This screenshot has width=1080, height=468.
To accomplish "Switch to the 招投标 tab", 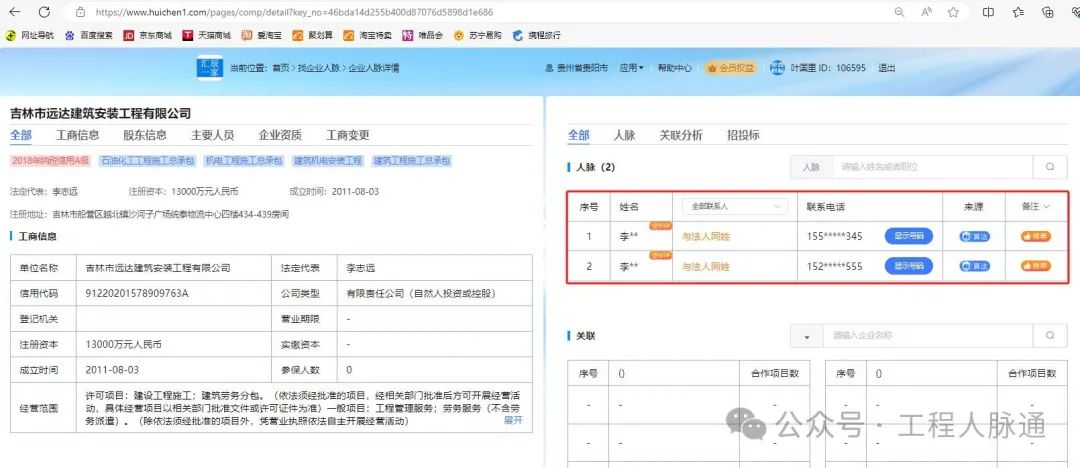I will coord(743,135).
